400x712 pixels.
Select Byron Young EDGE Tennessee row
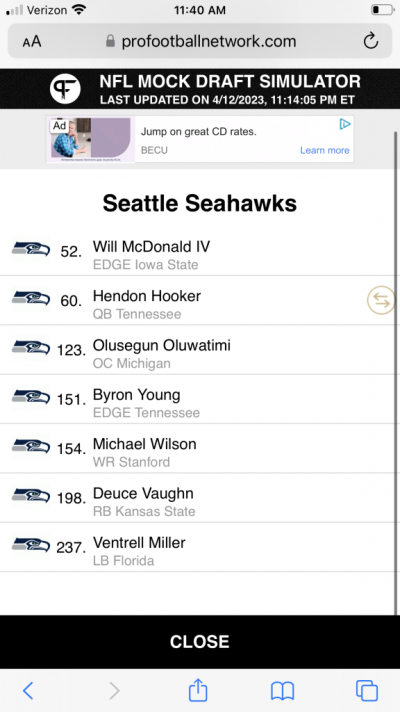click(x=198, y=399)
